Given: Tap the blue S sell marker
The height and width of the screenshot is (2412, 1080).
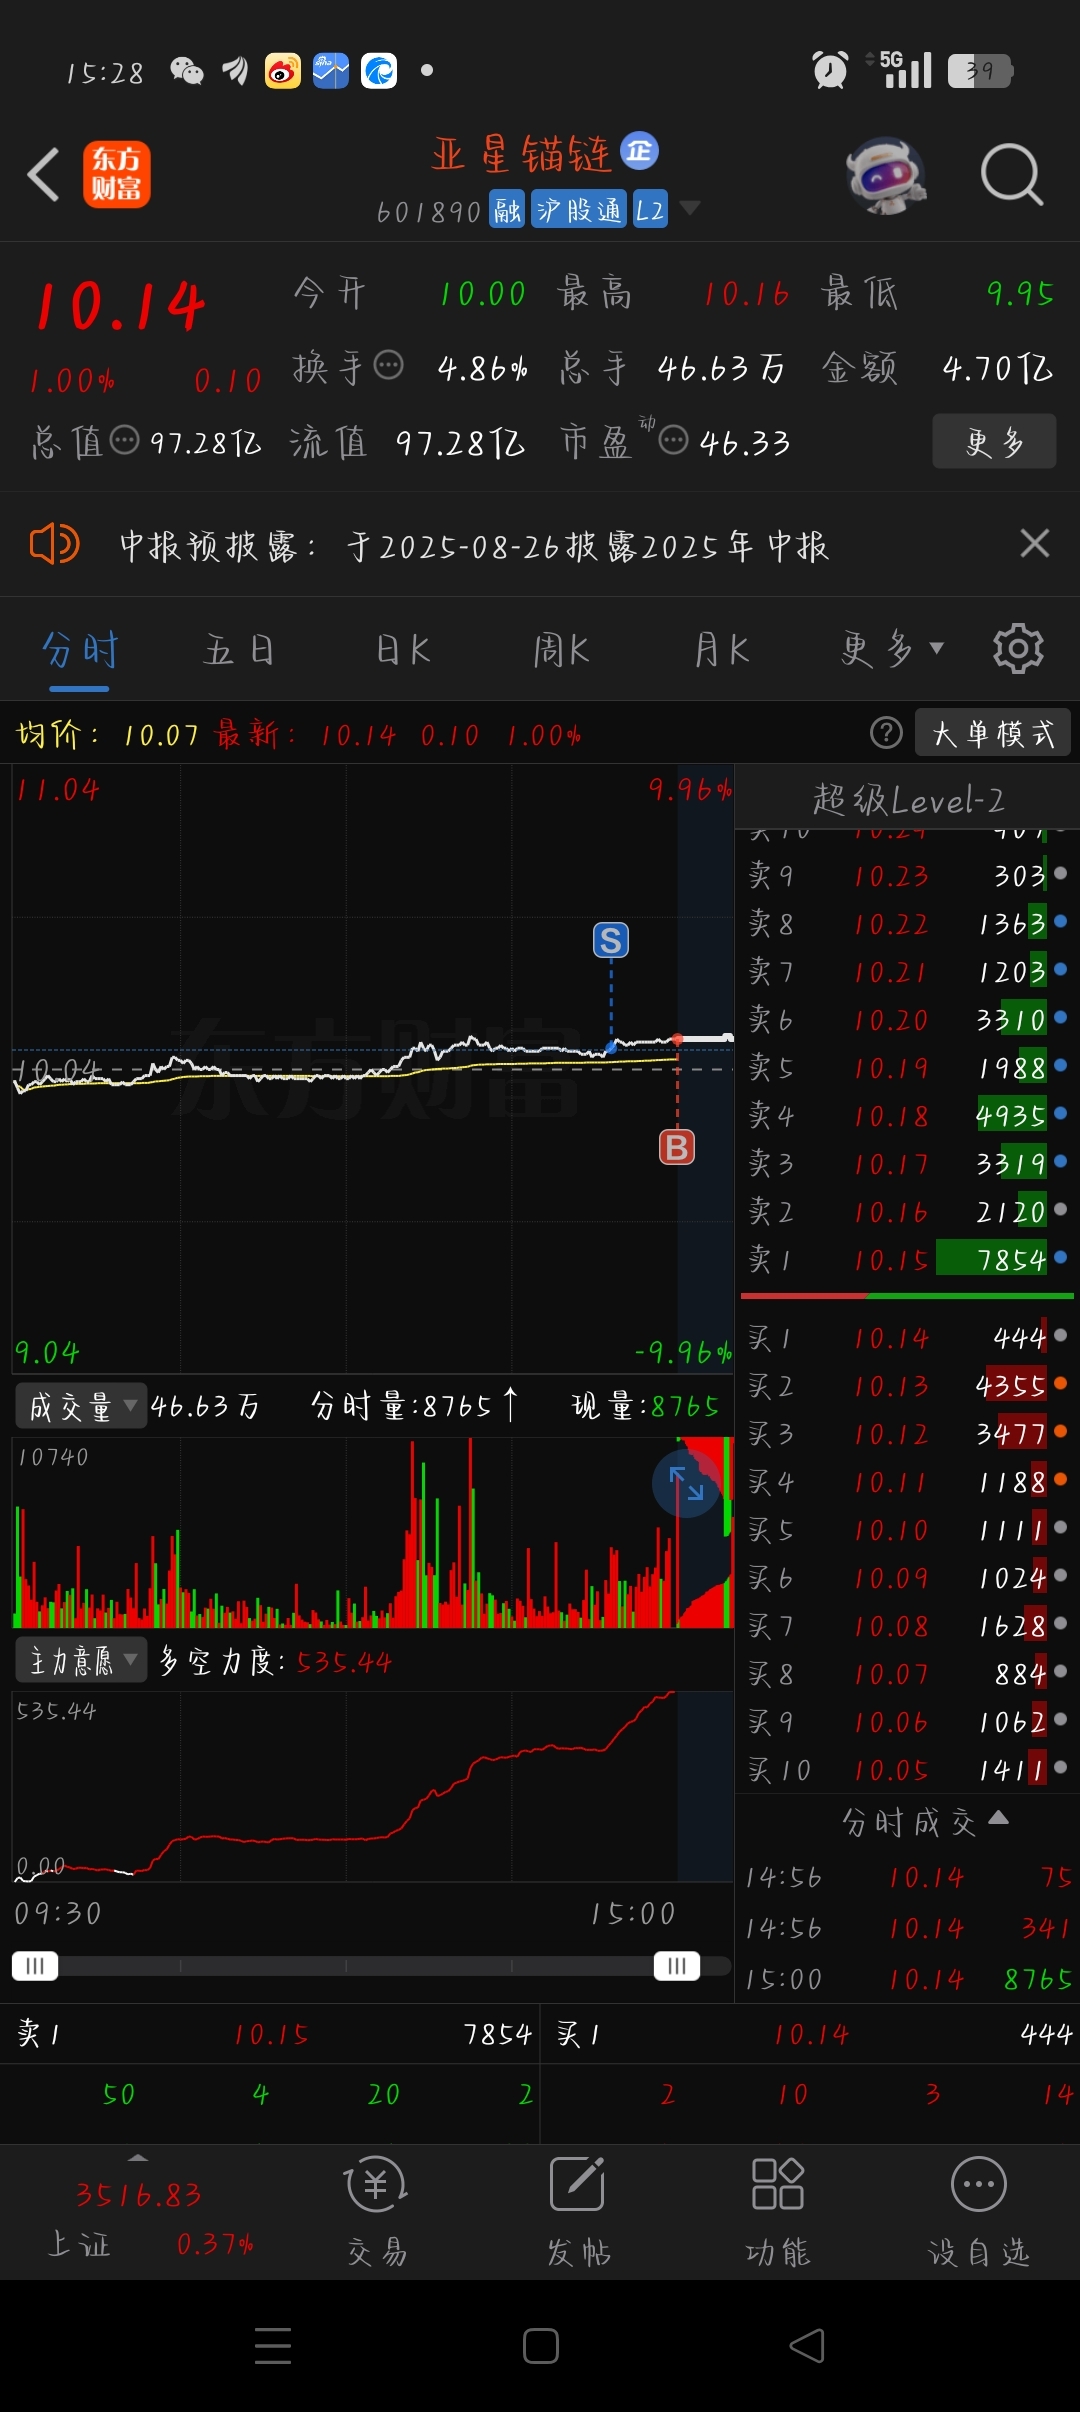Looking at the screenshot, I should click(611, 940).
